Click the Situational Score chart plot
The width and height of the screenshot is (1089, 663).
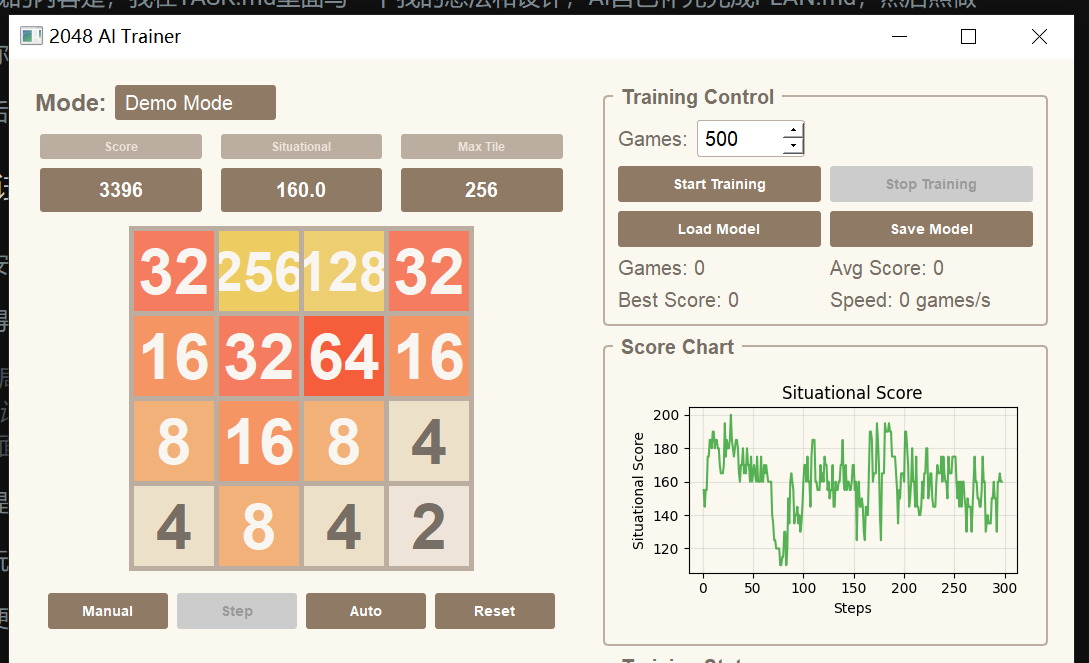click(853, 490)
